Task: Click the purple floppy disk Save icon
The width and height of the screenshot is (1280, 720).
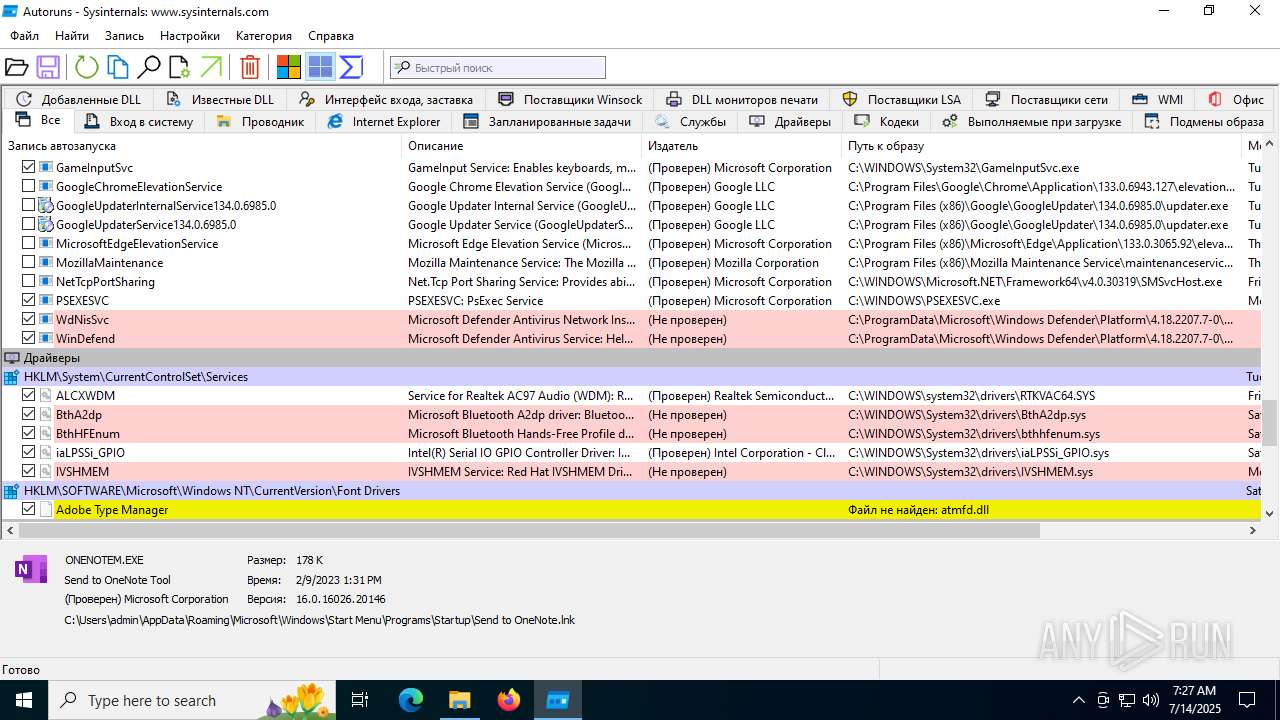Action: click(48, 67)
